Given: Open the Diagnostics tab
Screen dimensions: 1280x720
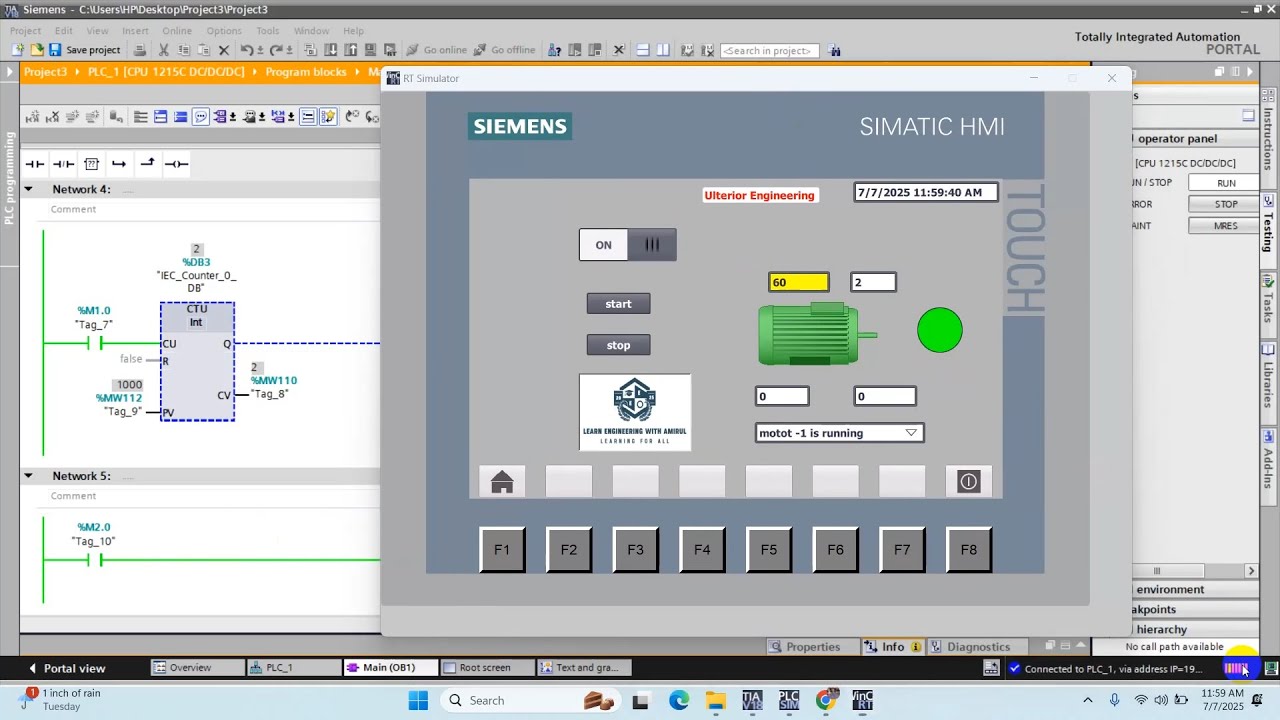Looking at the screenshot, I should [977, 647].
